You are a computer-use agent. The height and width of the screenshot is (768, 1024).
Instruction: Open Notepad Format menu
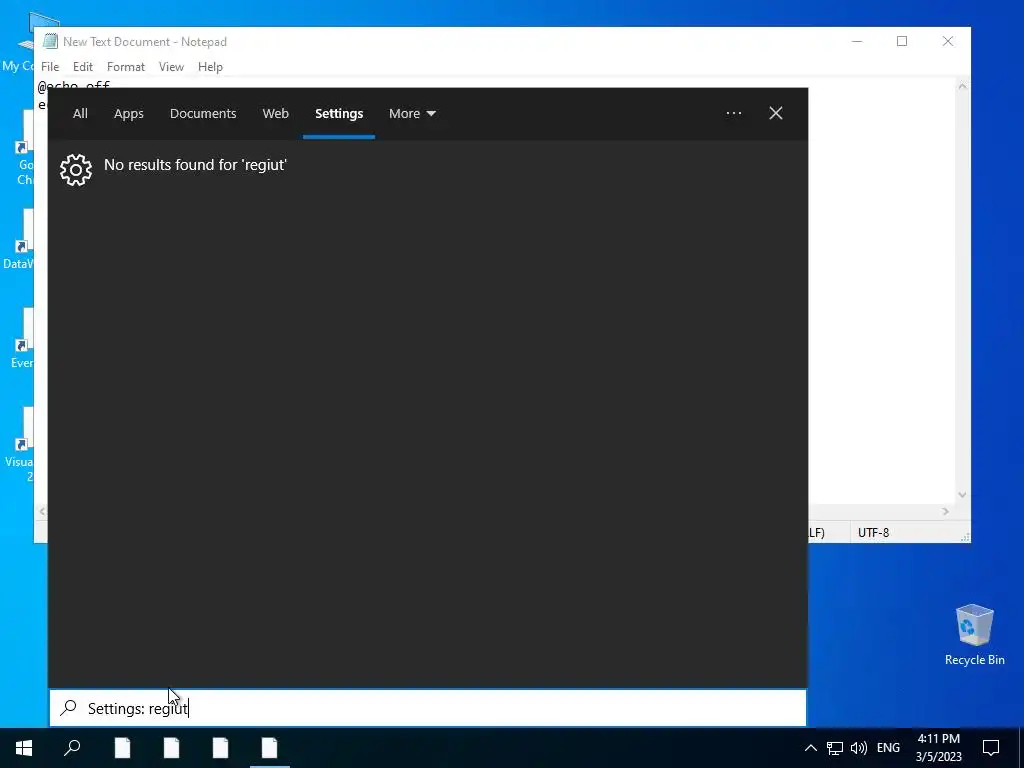tap(125, 67)
